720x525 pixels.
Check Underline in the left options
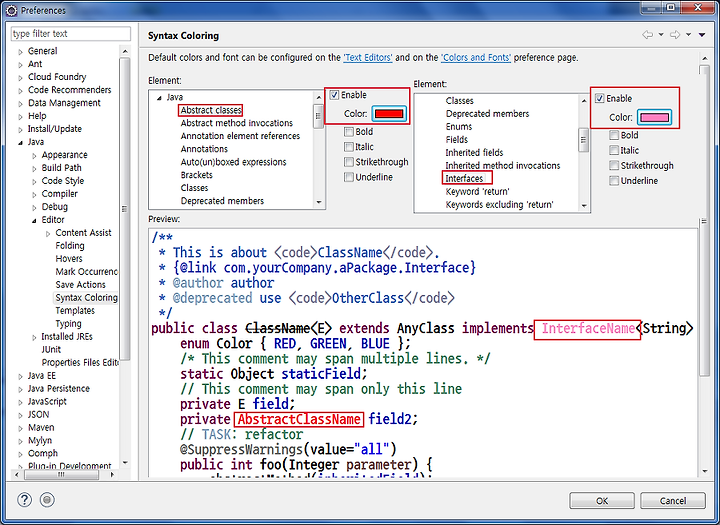click(x=349, y=177)
